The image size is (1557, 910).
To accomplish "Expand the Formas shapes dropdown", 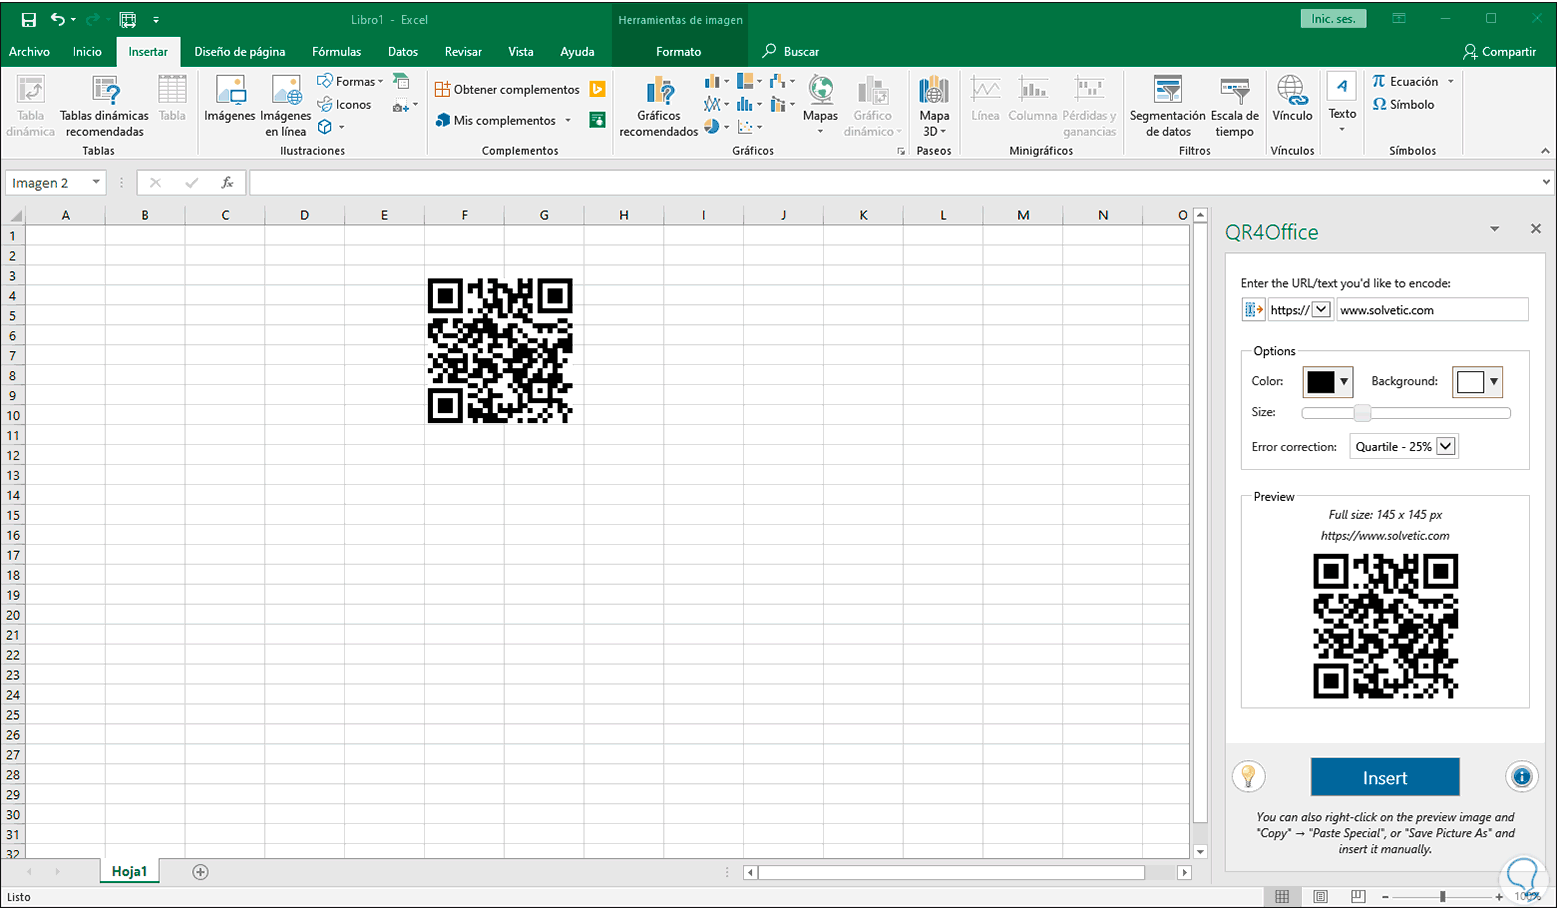I will [380, 82].
